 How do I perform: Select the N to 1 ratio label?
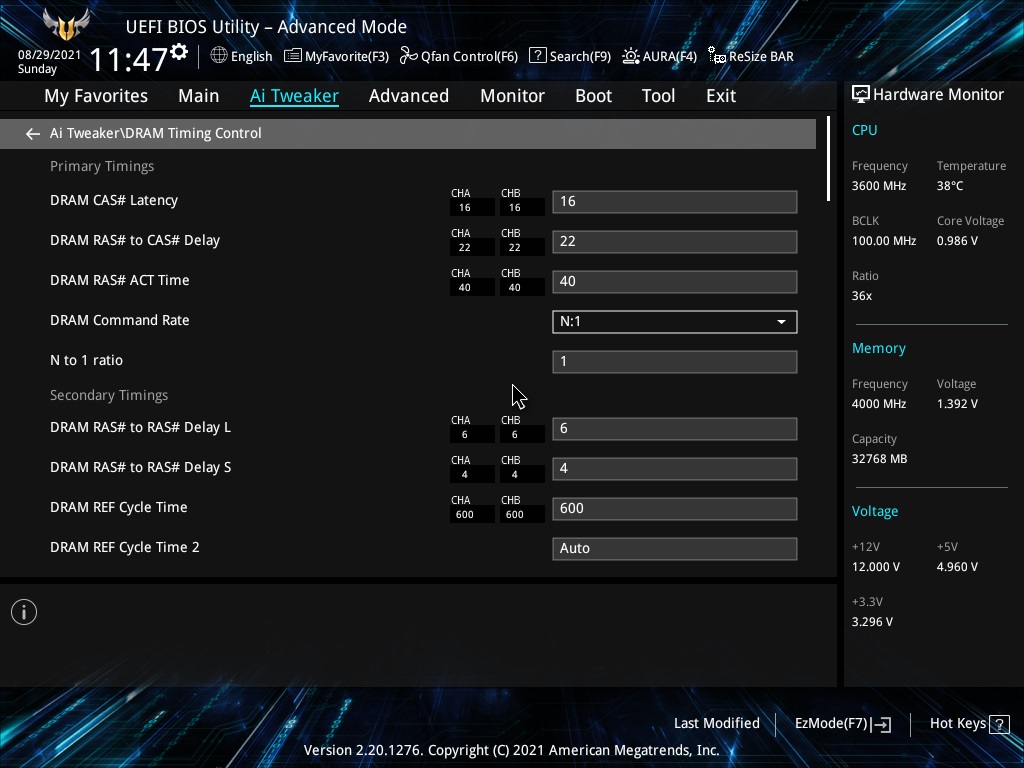coord(86,360)
